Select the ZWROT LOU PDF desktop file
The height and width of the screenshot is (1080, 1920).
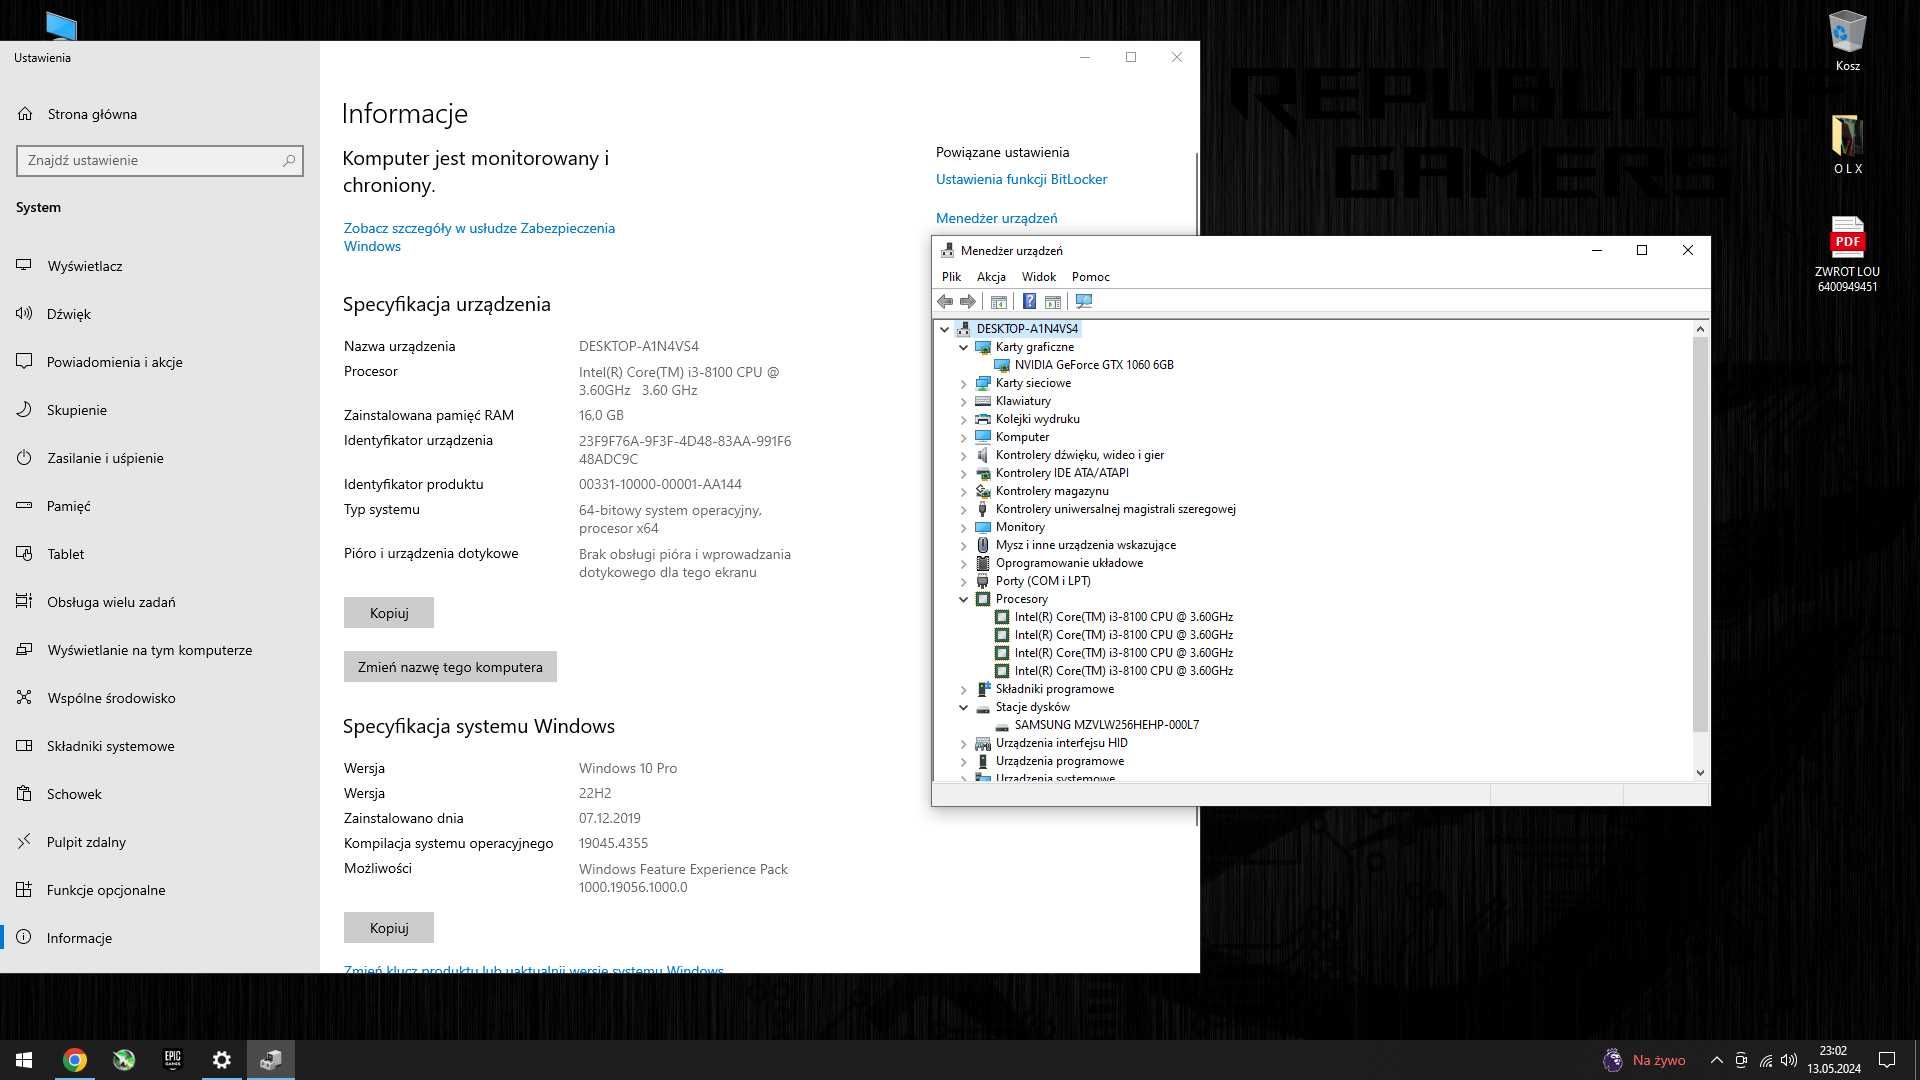[x=1847, y=255]
